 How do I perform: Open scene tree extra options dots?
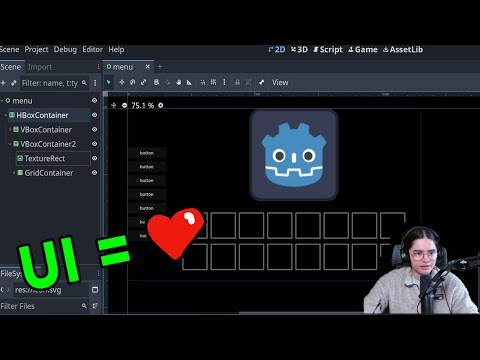click(x=95, y=83)
